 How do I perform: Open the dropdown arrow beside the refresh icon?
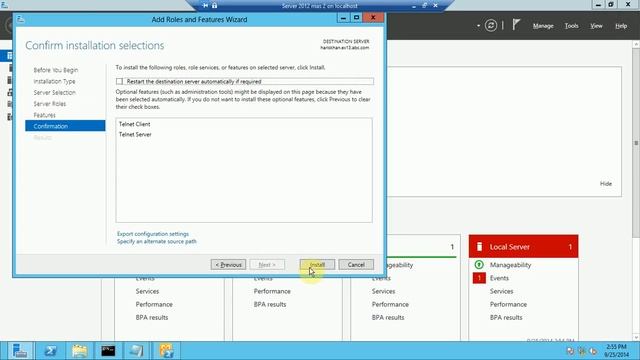[x=478, y=26]
